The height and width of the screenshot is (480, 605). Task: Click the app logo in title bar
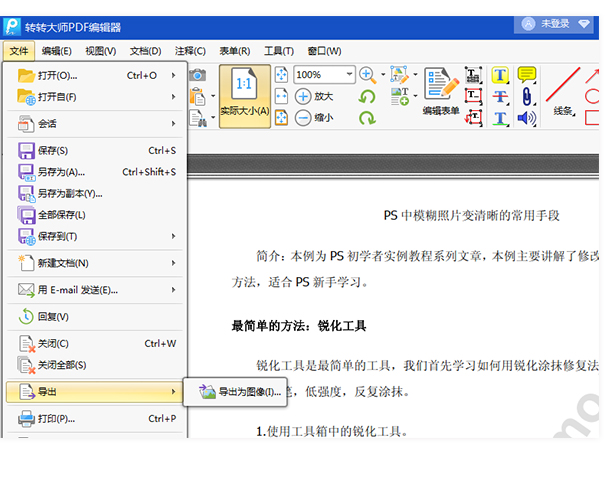12,27
